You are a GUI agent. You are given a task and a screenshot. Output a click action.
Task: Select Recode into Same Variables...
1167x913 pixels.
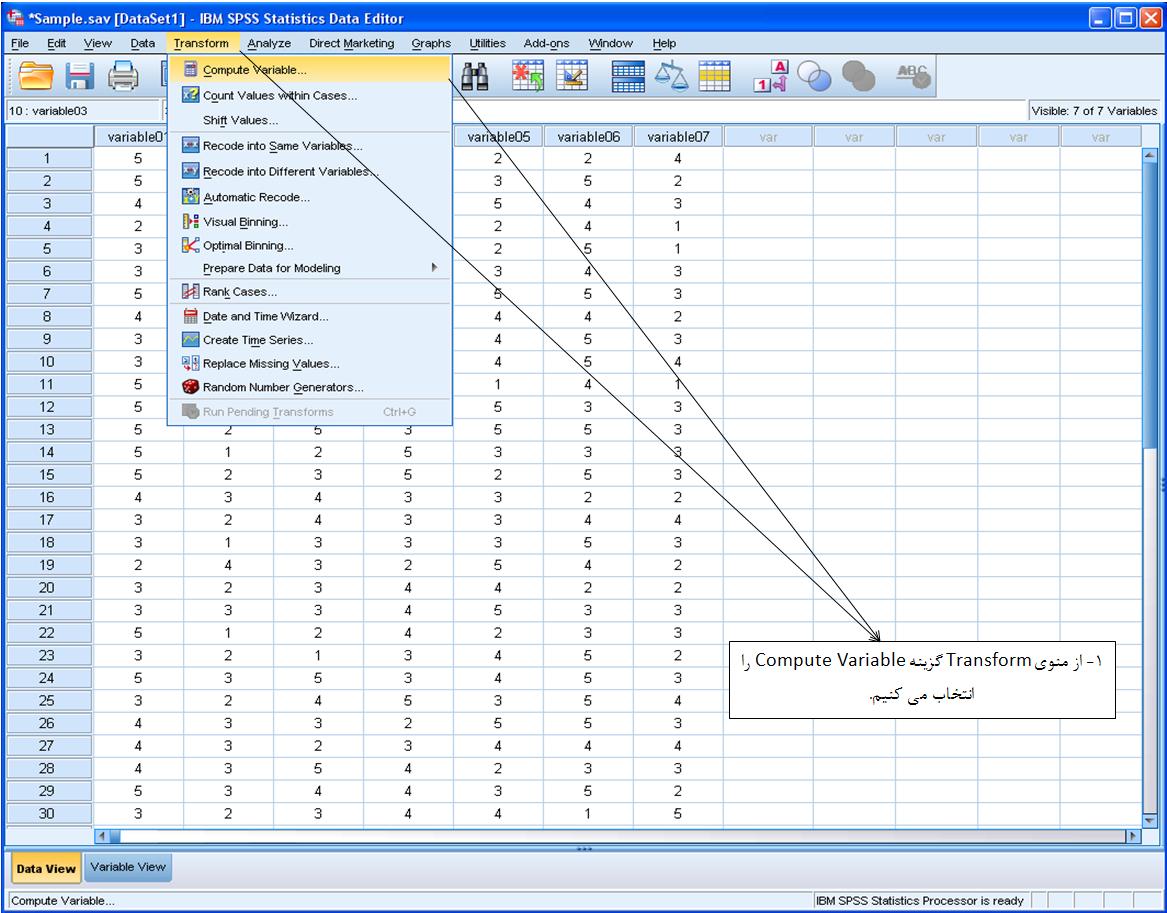[x=309, y=146]
